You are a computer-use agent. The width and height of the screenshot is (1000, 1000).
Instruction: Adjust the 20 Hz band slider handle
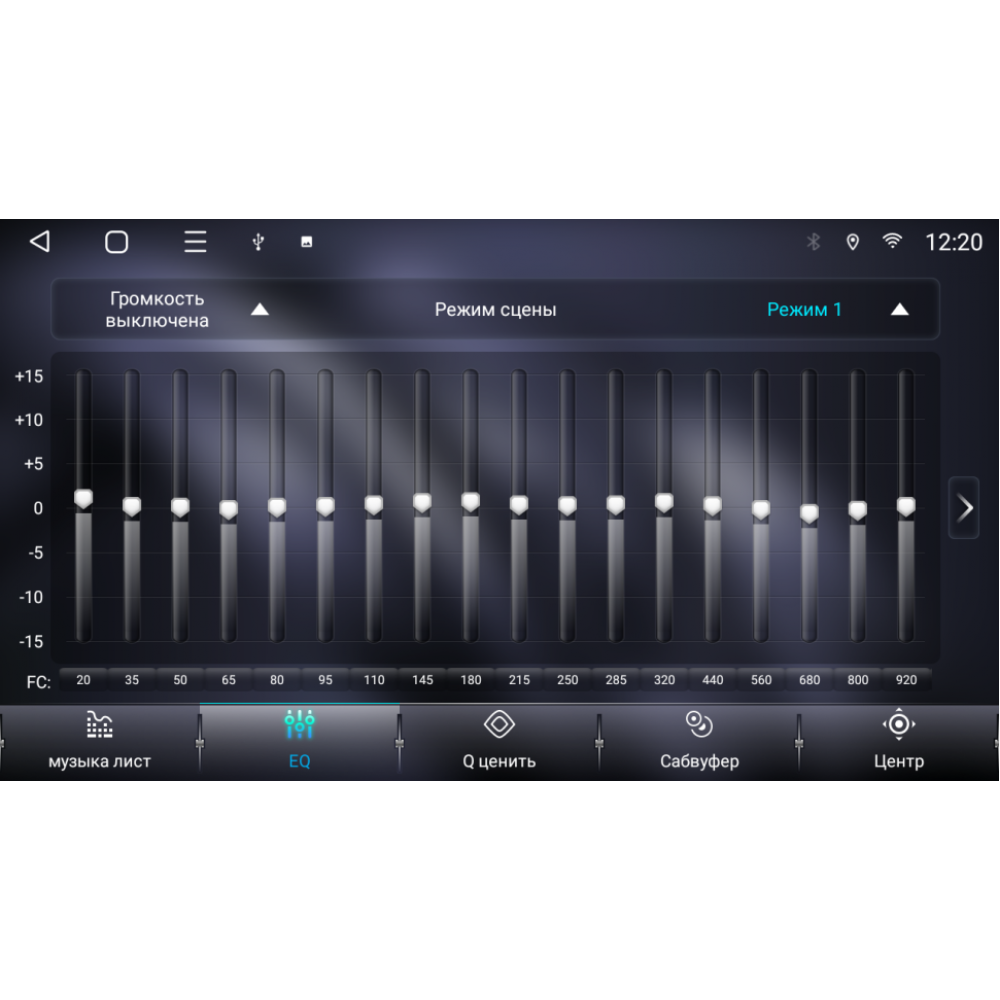click(84, 499)
